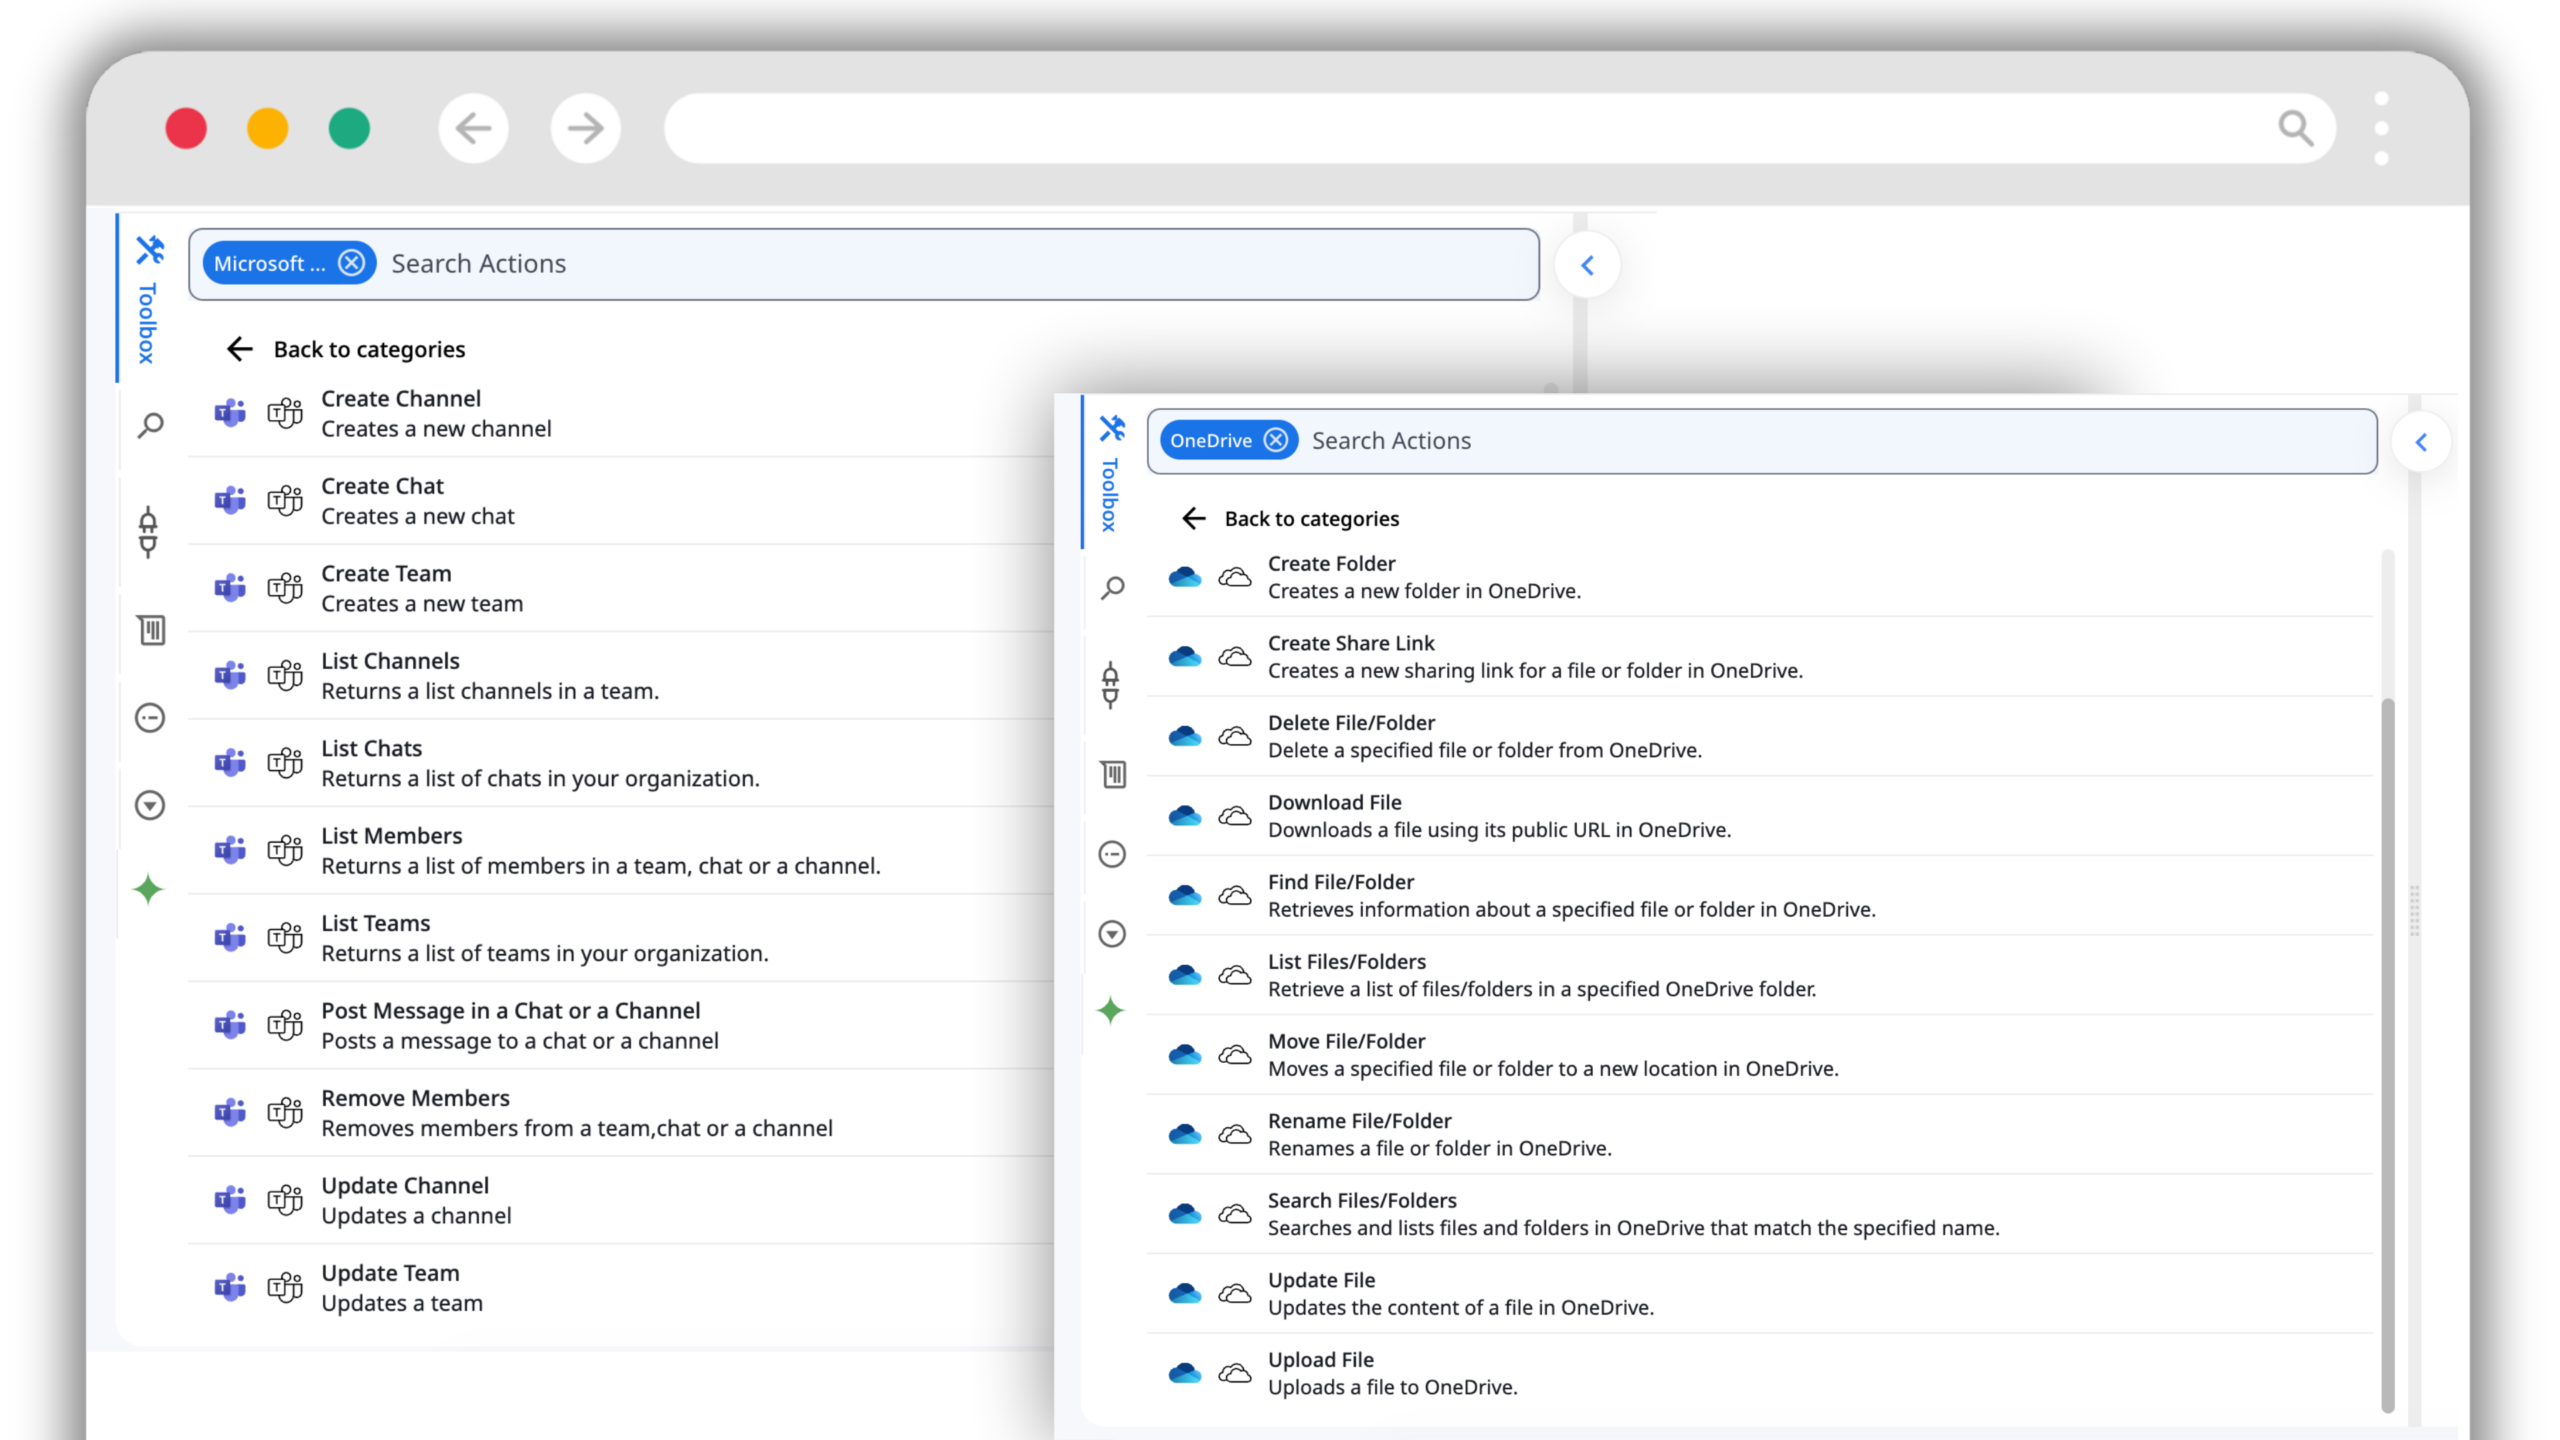2560x1440 pixels.
Task: Click circled minus icon in OneDrive sidebar
Action: (x=1112, y=854)
